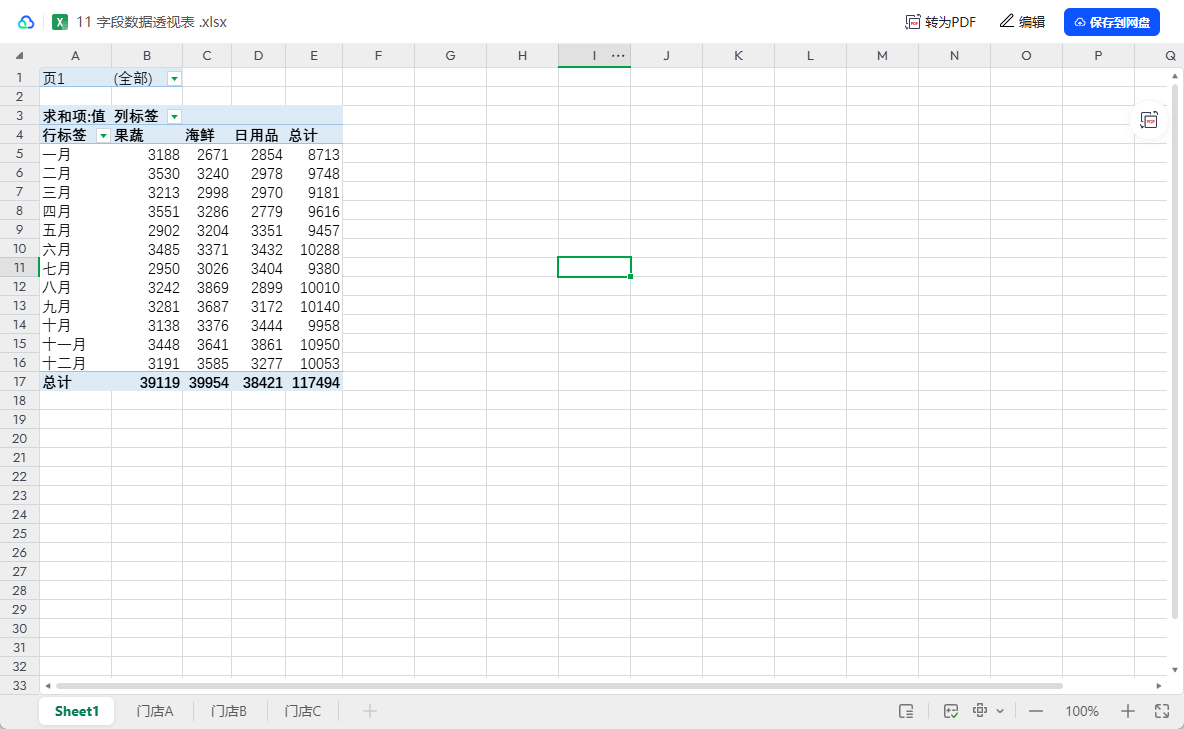Click the 转为PDF conversion icon
The image size is (1184, 729).
[913, 20]
